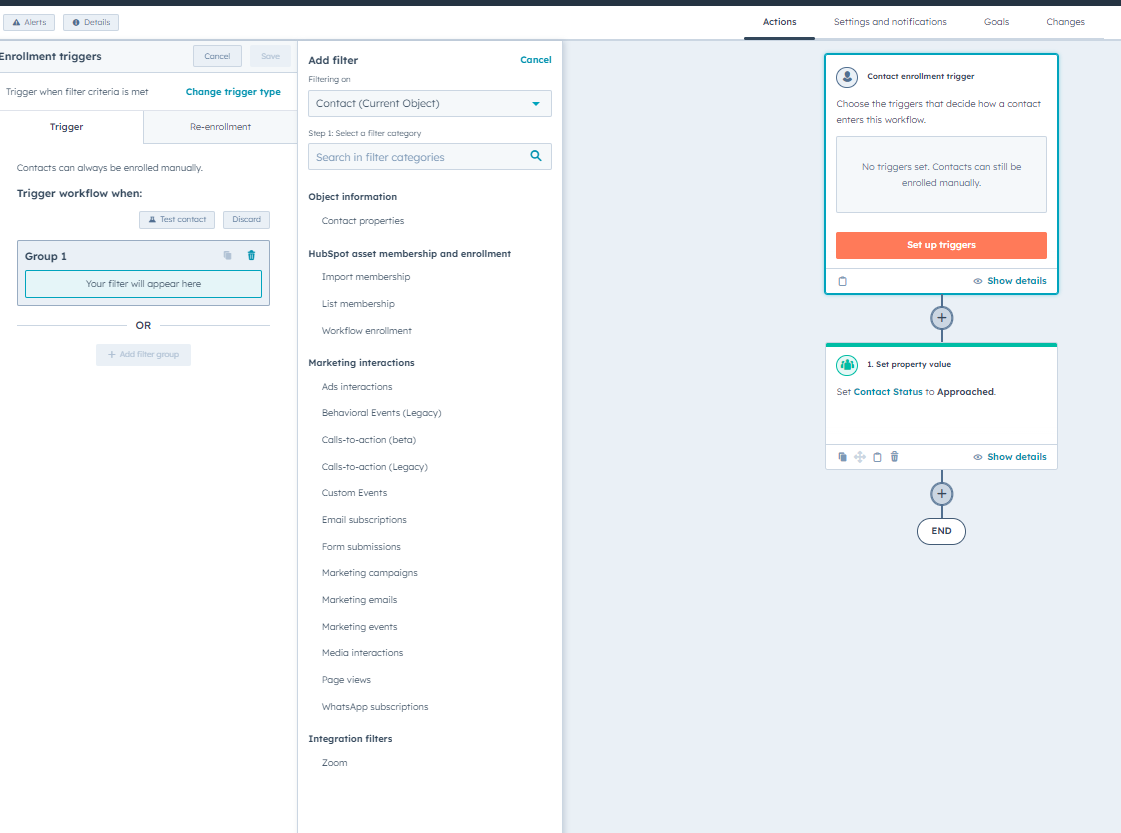Delete Group 1 using its trash icon
The height and width of the screenshot is (833, 1121).
[x=251, y=255]
